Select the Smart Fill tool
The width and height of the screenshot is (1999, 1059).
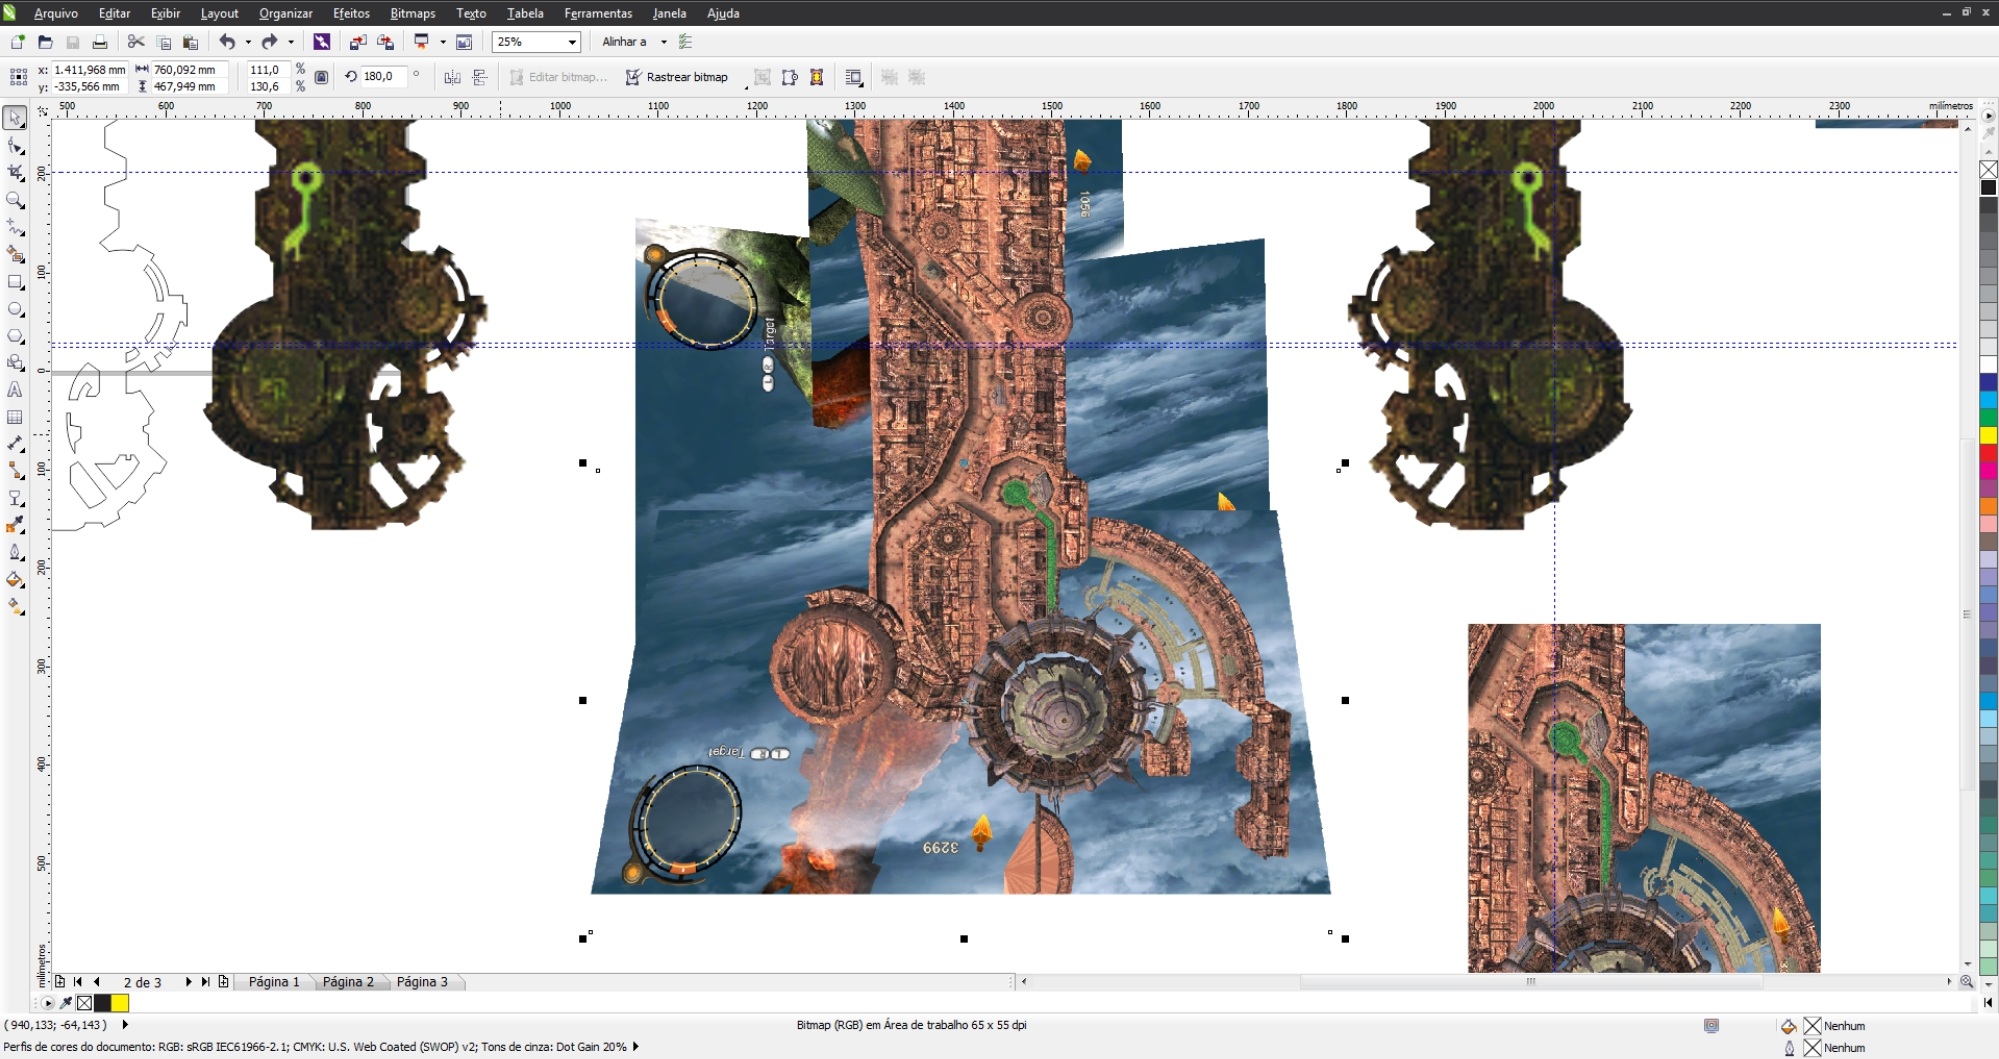point(15,254)
